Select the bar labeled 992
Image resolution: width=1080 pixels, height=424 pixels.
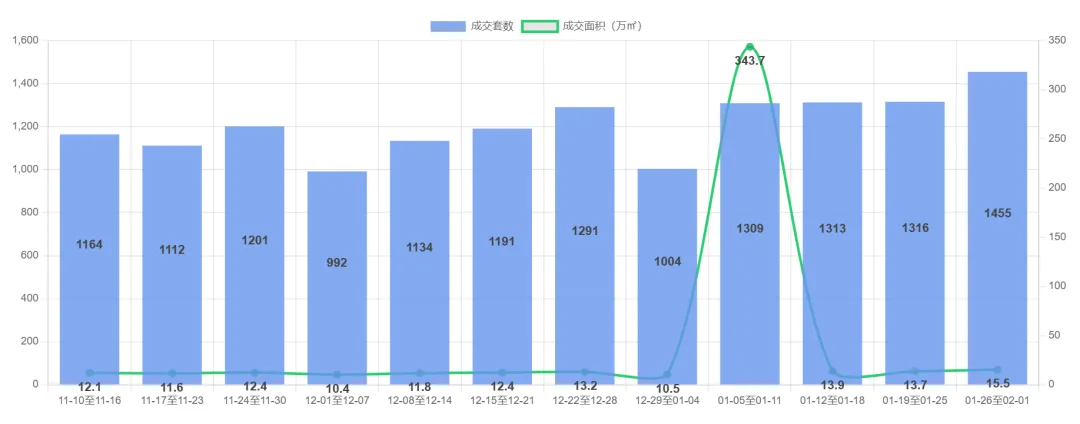click(x=338, y=278)
